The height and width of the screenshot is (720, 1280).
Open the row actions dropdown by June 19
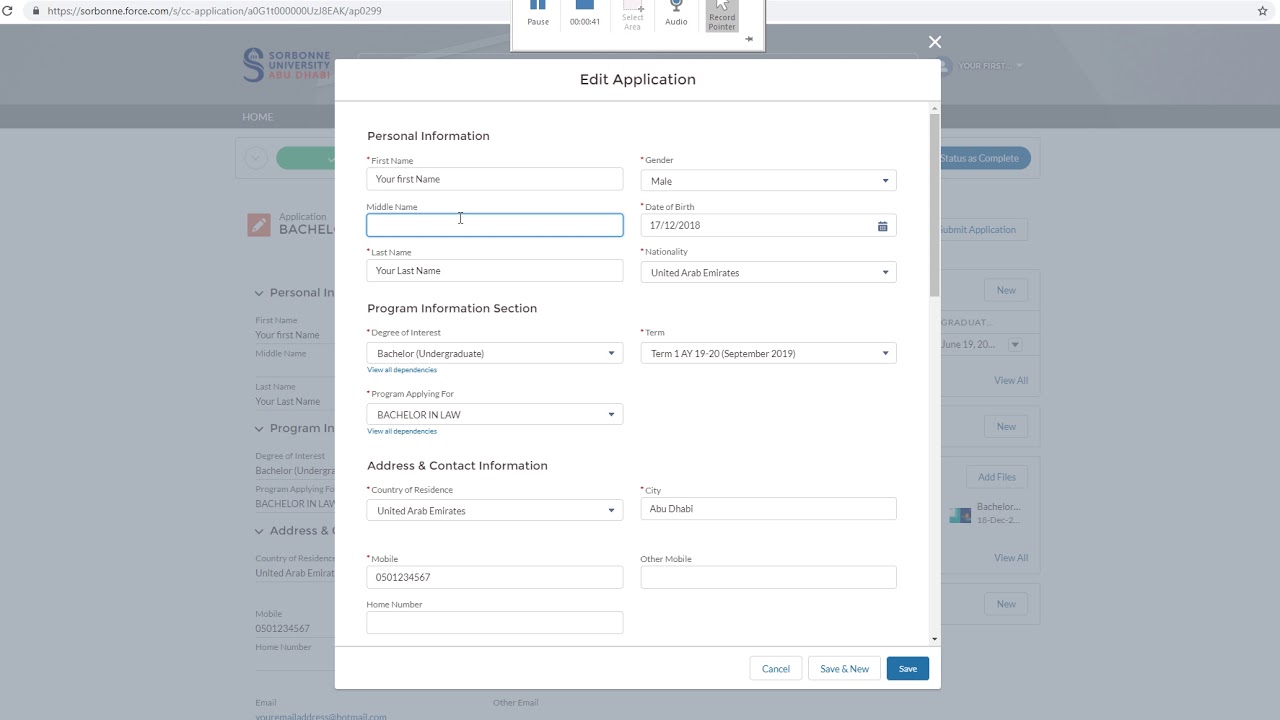coord(1014,344)
